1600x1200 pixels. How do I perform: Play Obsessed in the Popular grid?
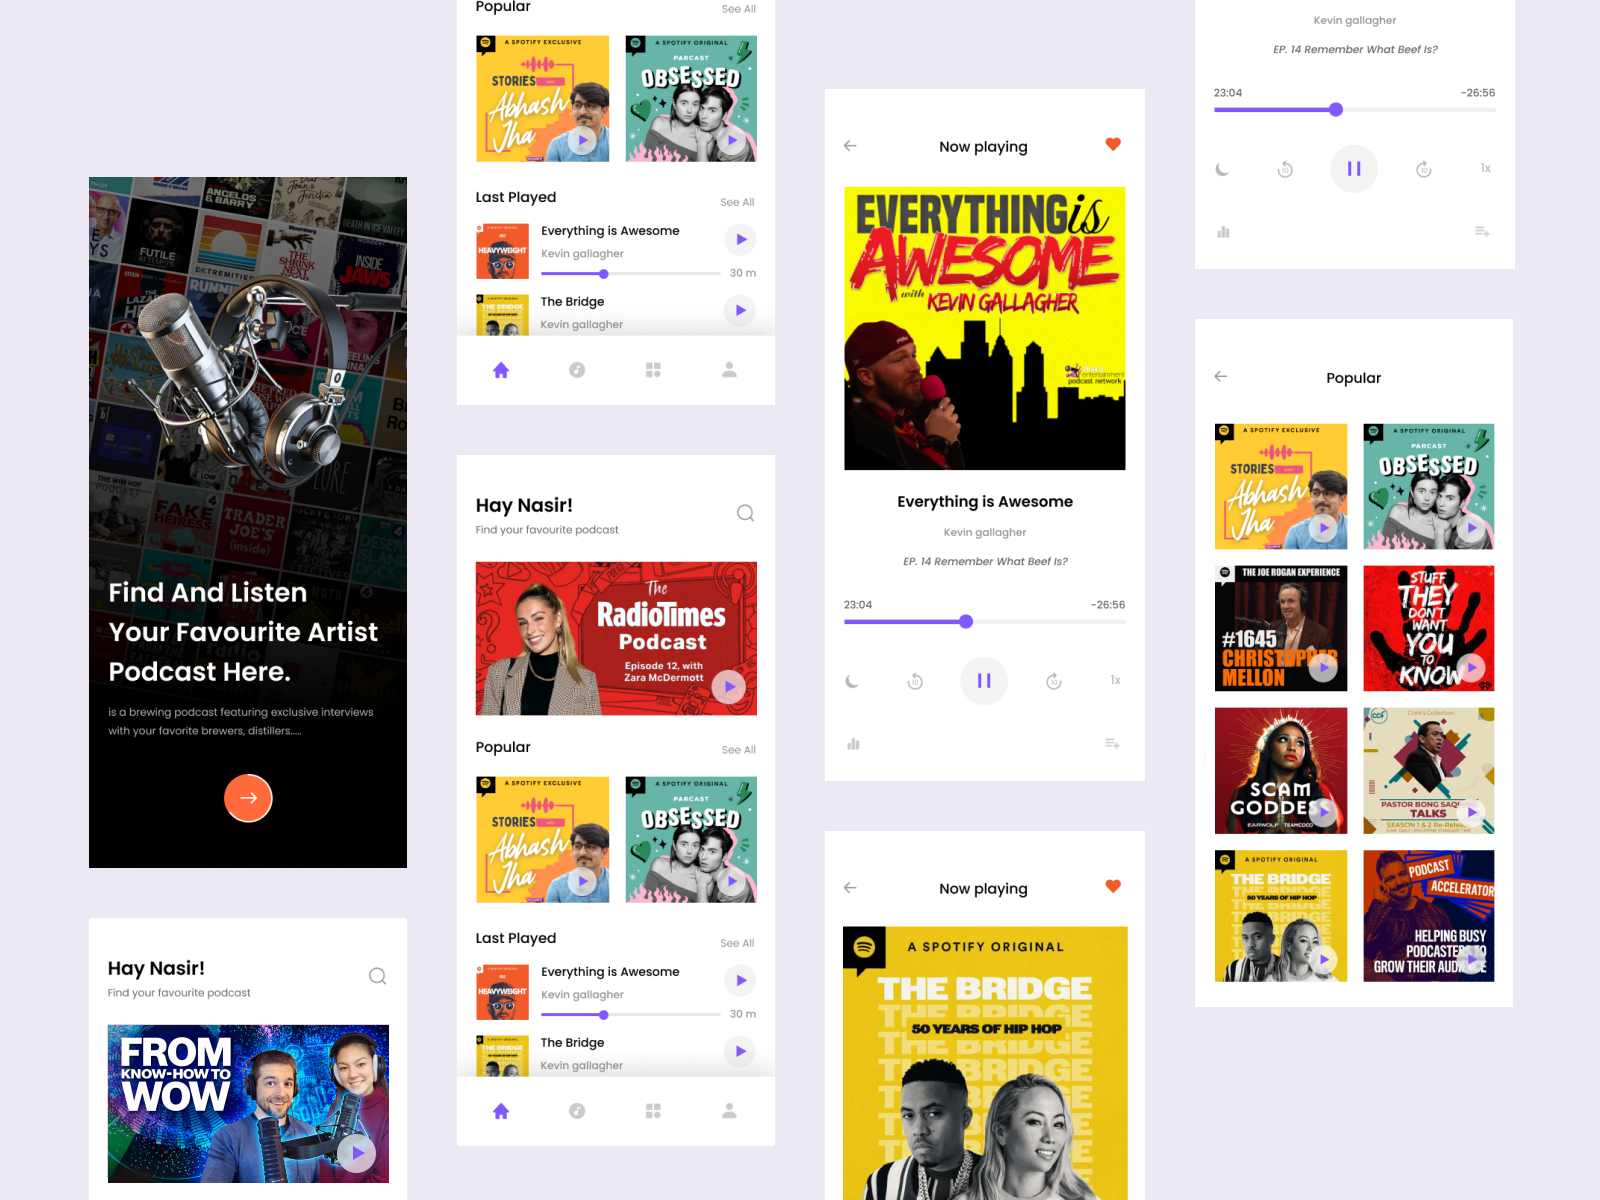click(x=1472, y=528)
